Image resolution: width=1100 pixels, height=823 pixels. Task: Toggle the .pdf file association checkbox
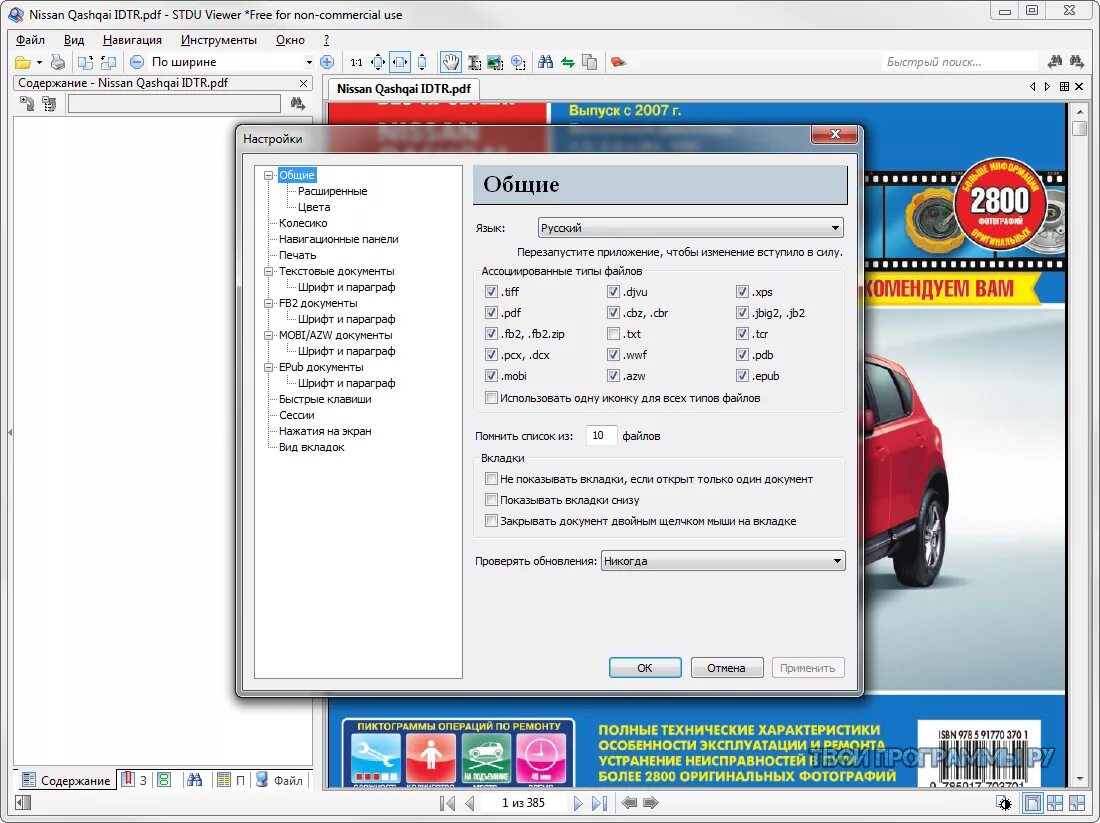tap(491, 312)
